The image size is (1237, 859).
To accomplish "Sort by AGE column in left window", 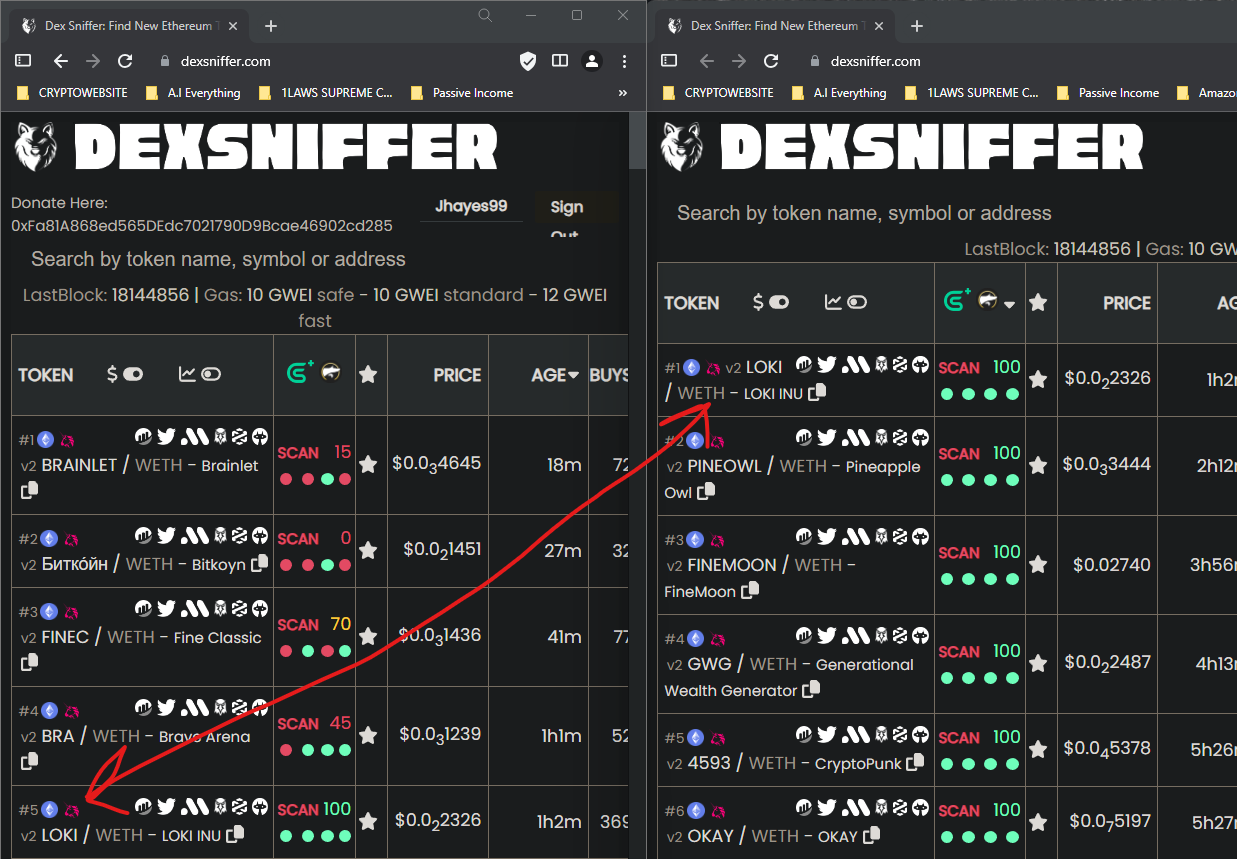I will pyautogui.click(x=555, y=375).
